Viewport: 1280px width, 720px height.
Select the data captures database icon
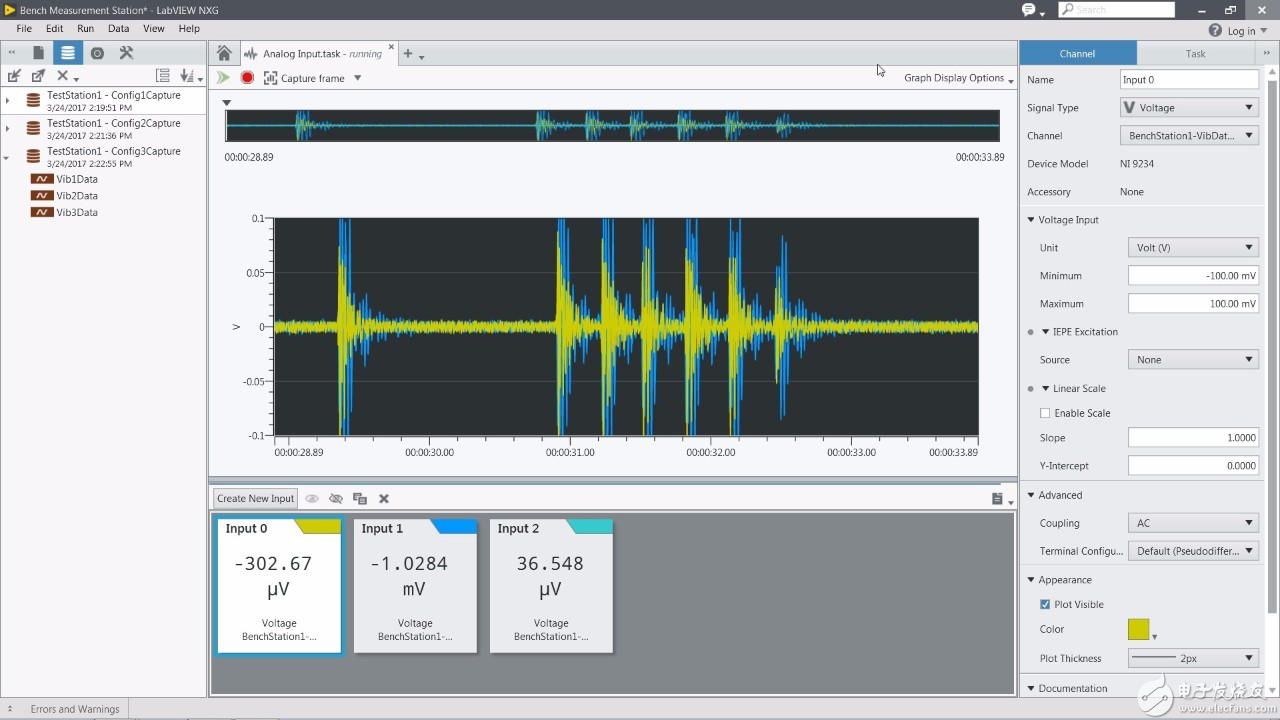[x=68, y=53]
